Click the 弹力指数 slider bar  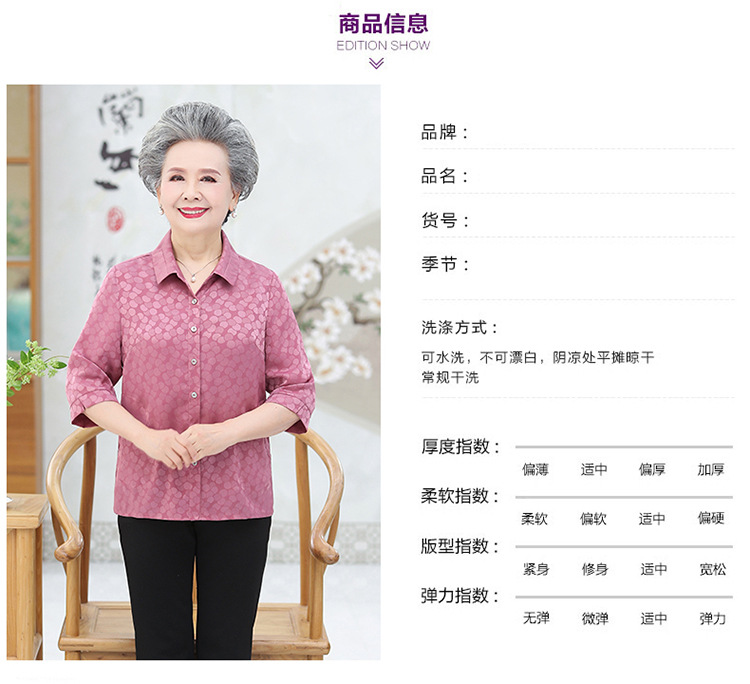tap(624, 597)
